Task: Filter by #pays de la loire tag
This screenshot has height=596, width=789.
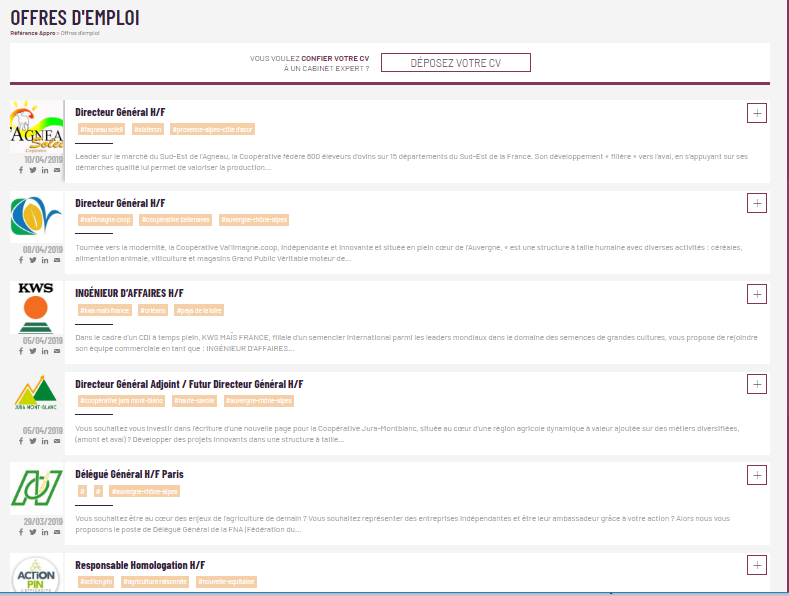Action: [199, 311]
